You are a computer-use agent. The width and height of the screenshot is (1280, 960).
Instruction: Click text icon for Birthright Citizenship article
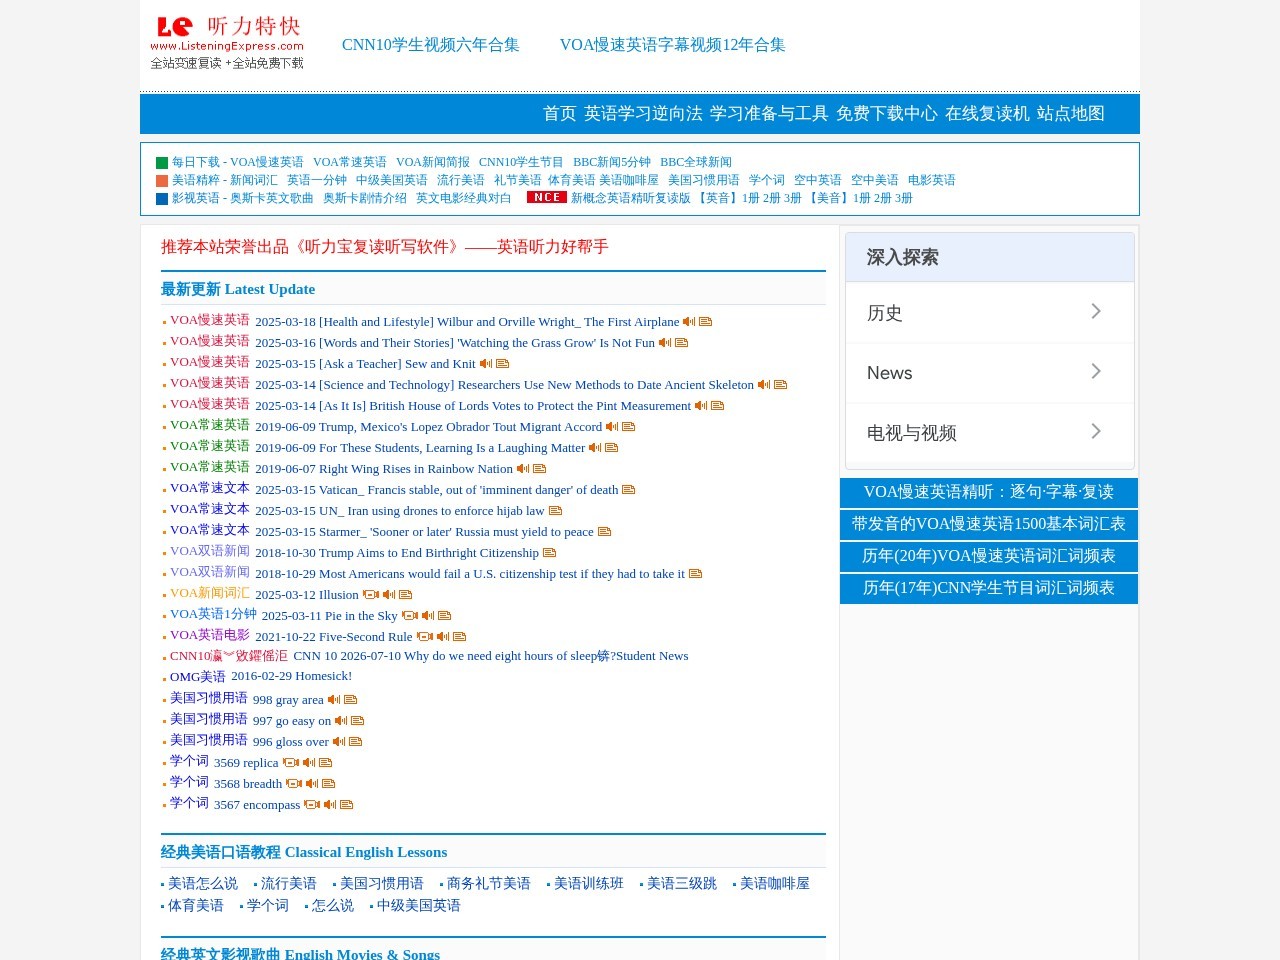tap(549, 553)
